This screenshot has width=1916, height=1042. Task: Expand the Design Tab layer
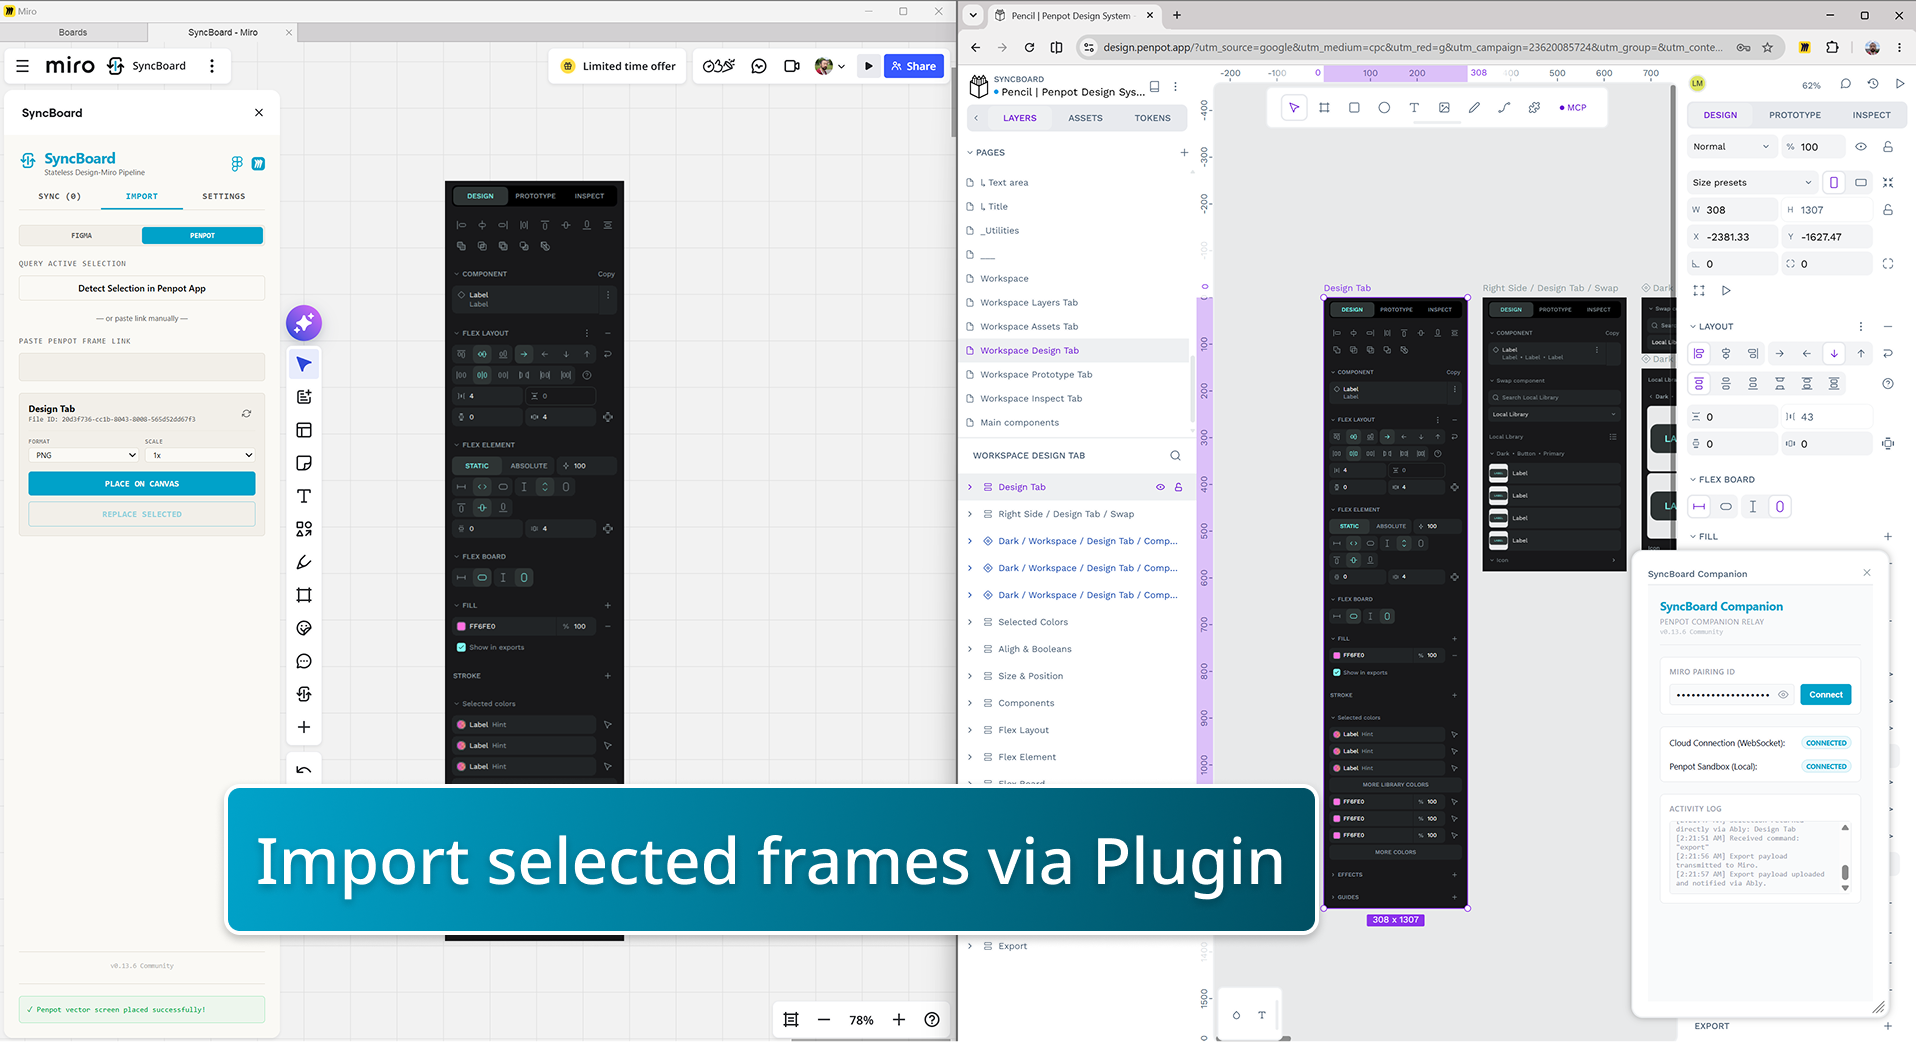(969, 487)
